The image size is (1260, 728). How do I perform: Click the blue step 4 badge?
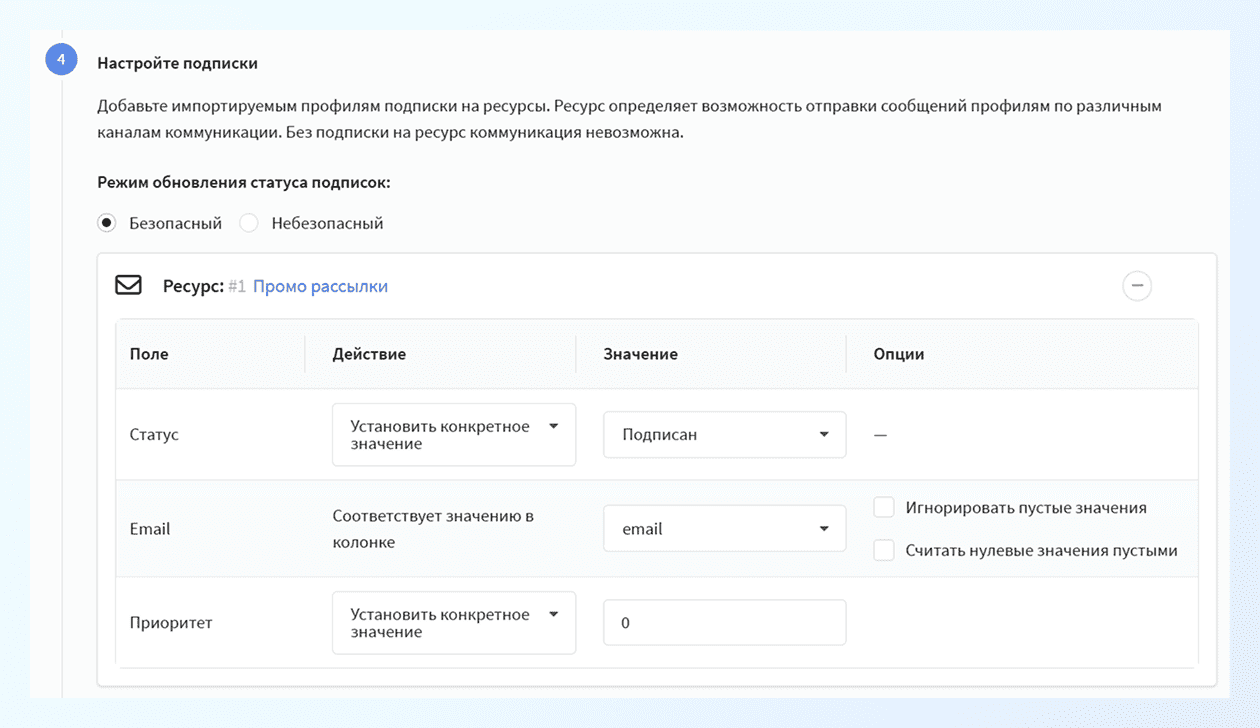(x=62, y=59)
